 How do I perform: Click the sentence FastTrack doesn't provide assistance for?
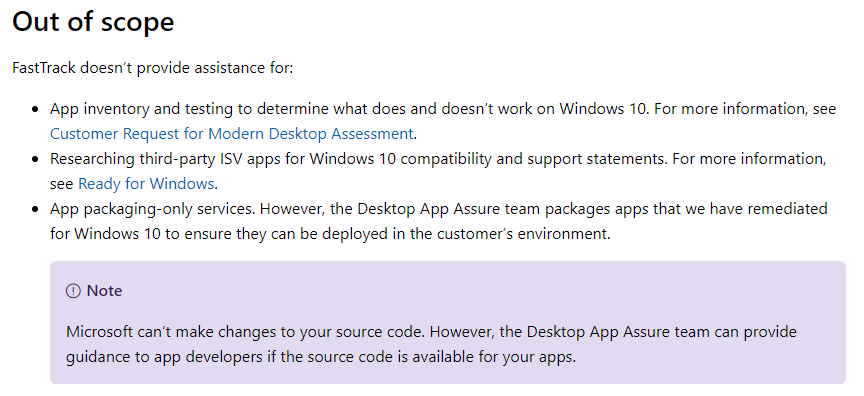point(153,68)
